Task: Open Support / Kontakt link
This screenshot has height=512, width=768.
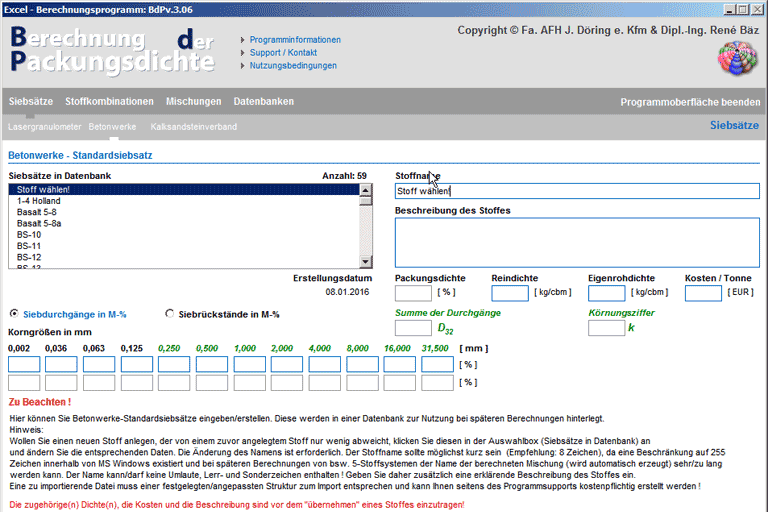Action: click(x=283, y=53)
